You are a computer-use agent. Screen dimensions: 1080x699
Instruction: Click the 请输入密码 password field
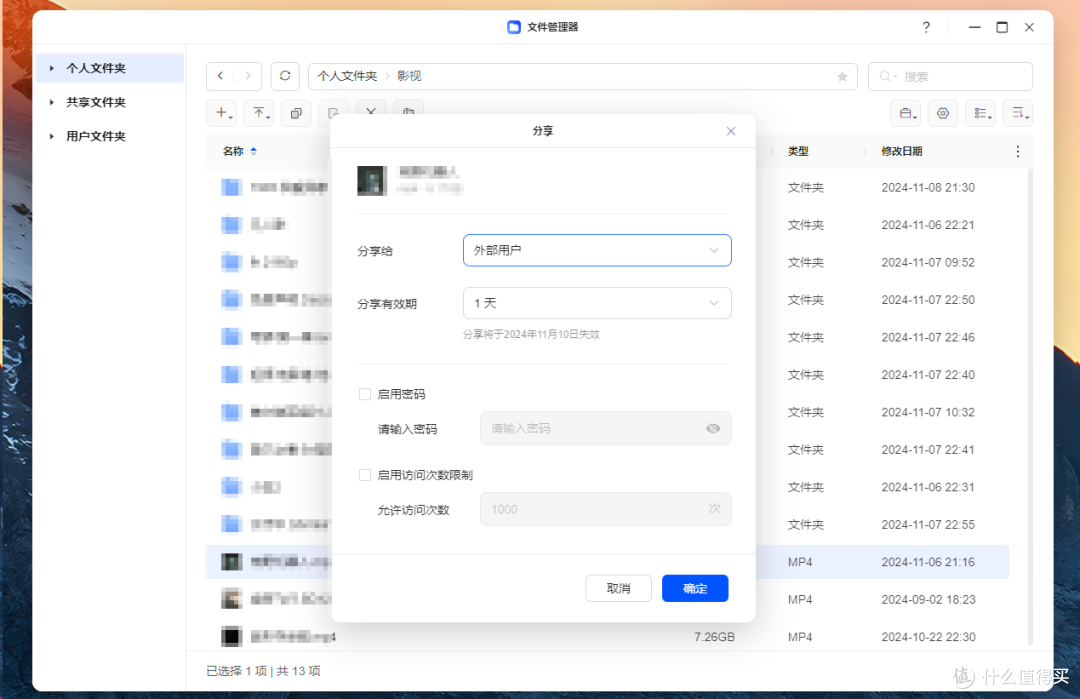[x=605, y=428]
